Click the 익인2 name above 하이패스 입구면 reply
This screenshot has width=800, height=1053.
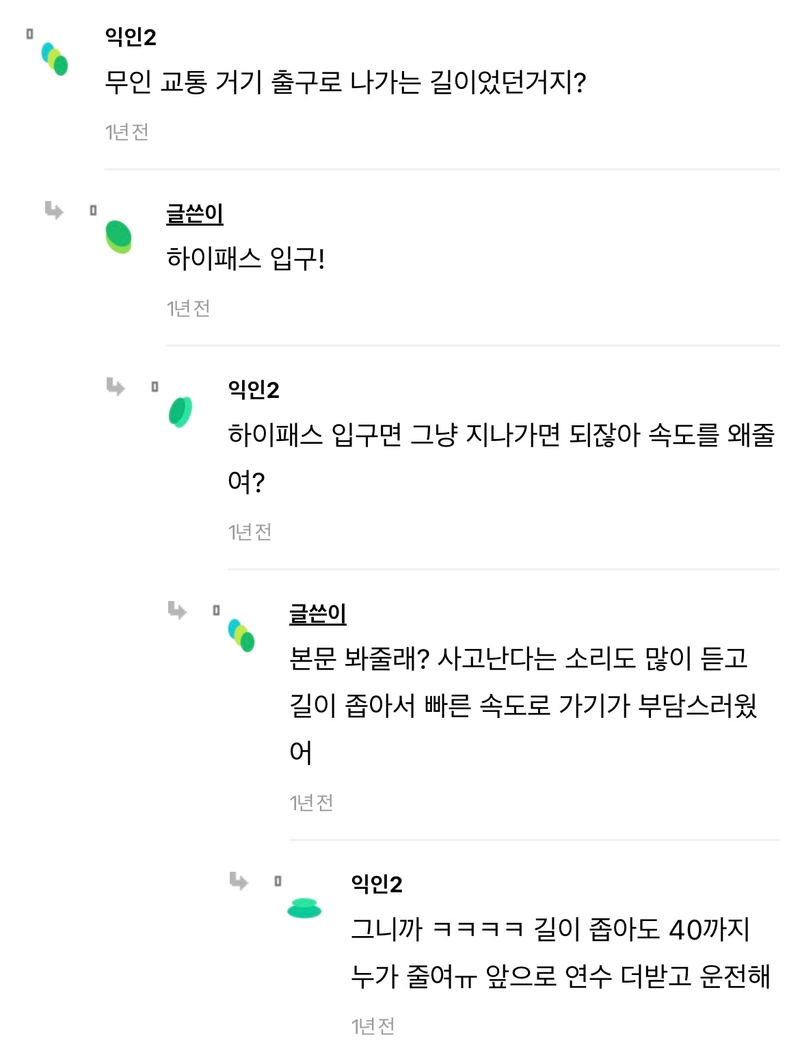(x=253, y=389)
